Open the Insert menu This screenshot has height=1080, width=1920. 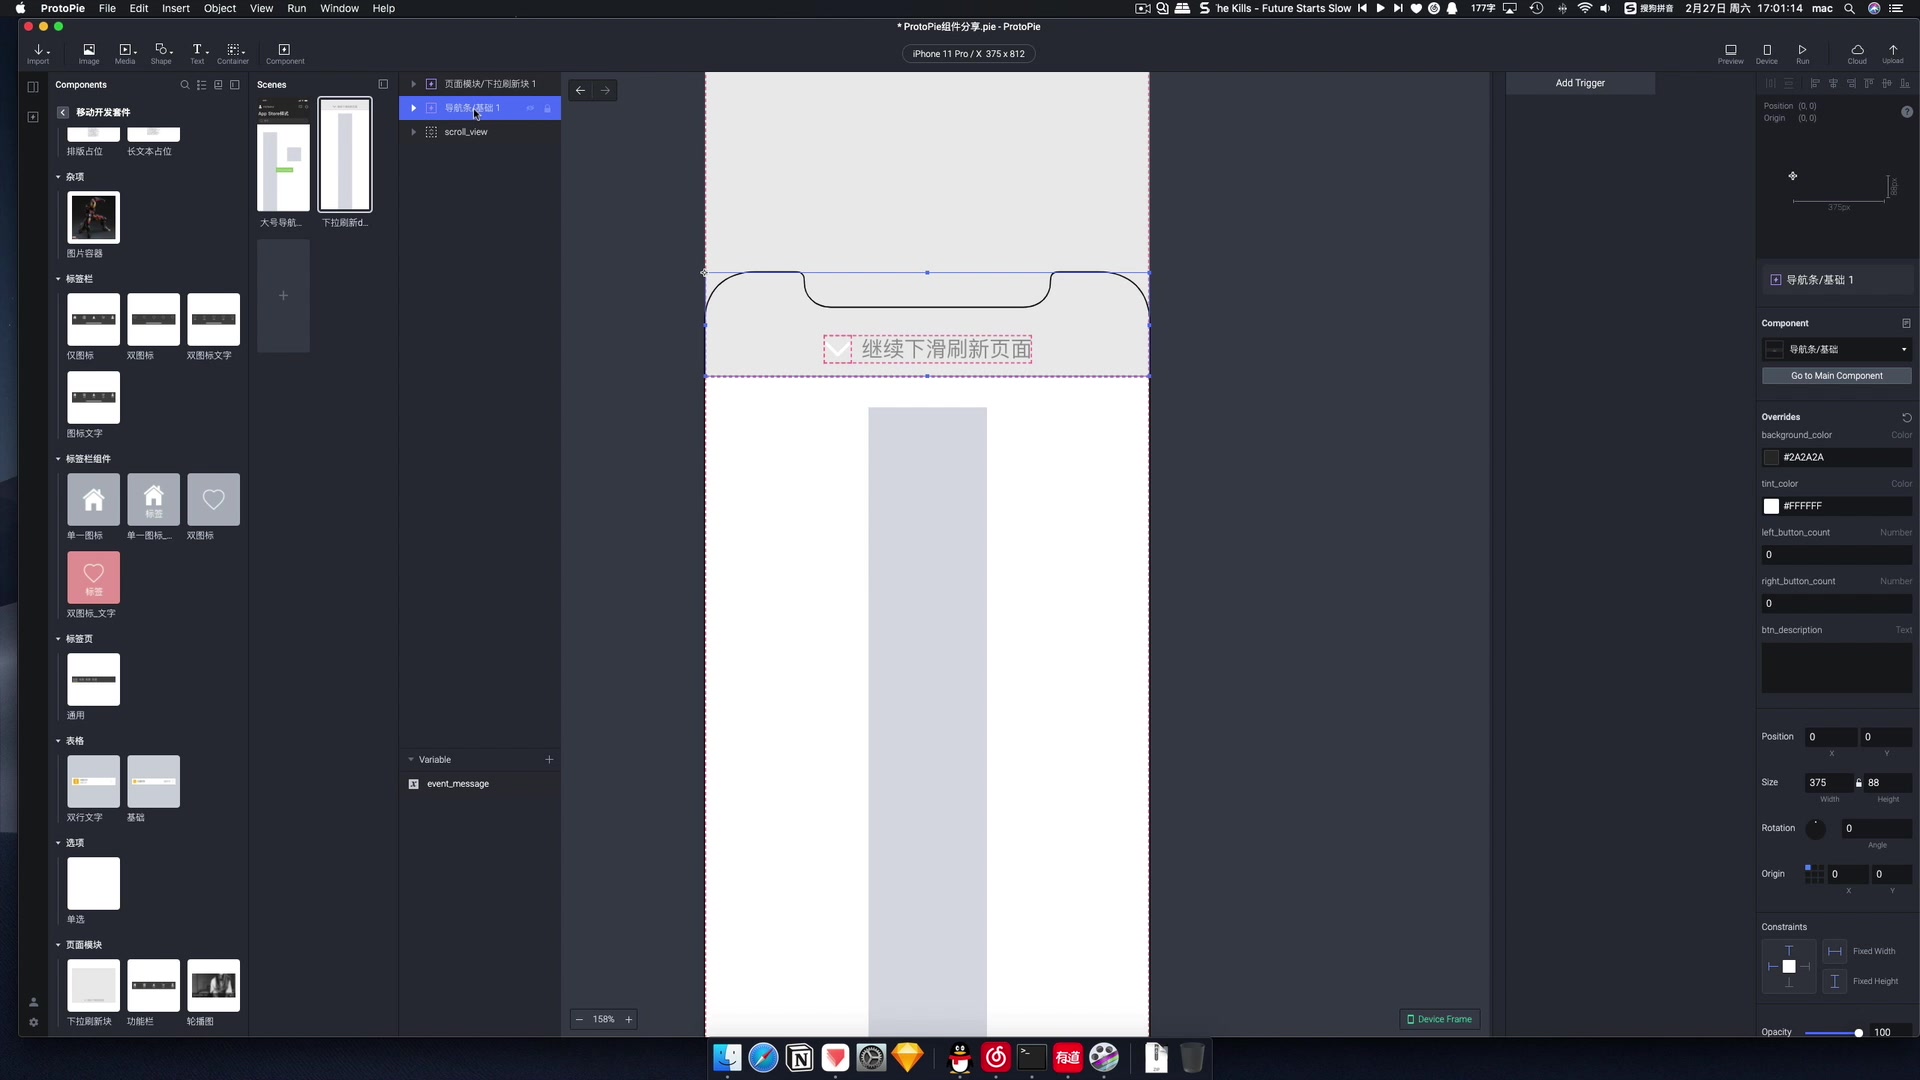175,8
